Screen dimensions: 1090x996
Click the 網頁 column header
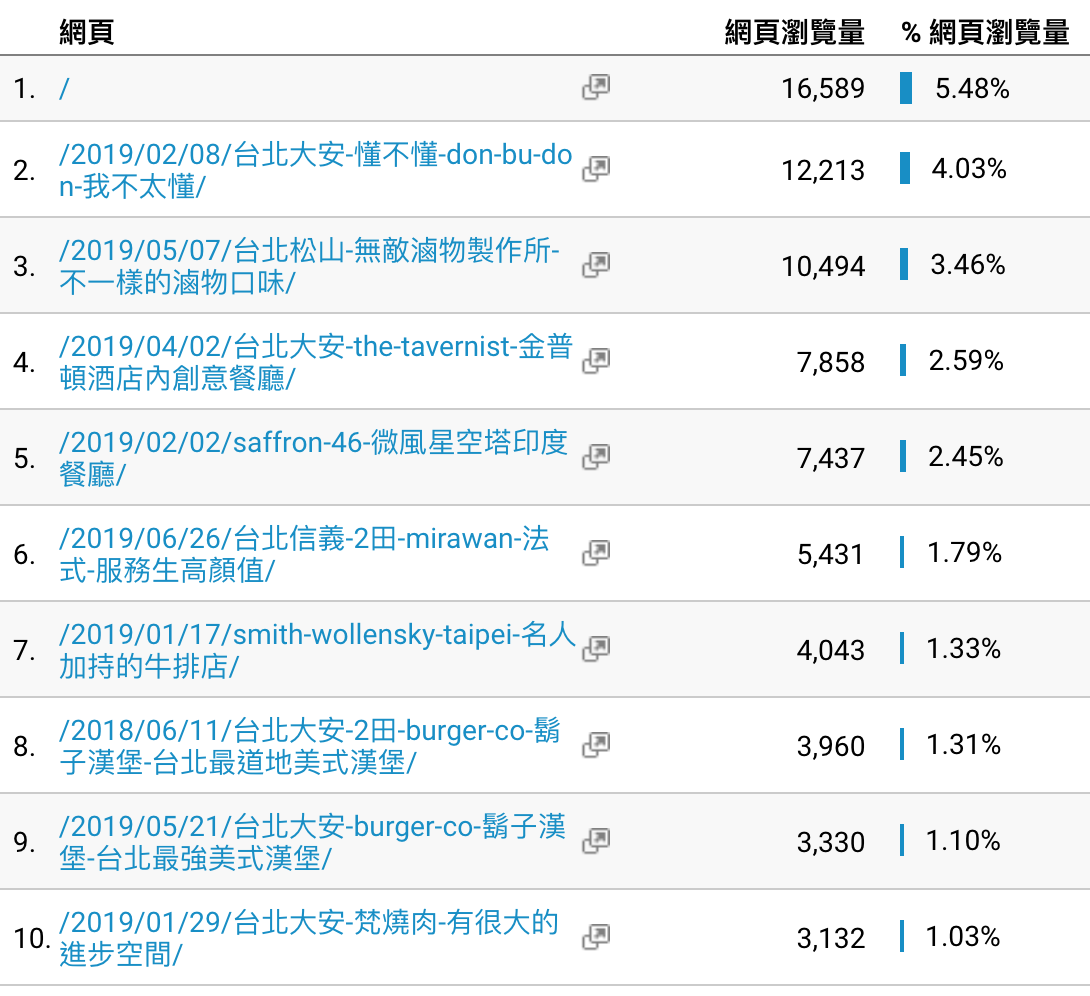point(87,33)
